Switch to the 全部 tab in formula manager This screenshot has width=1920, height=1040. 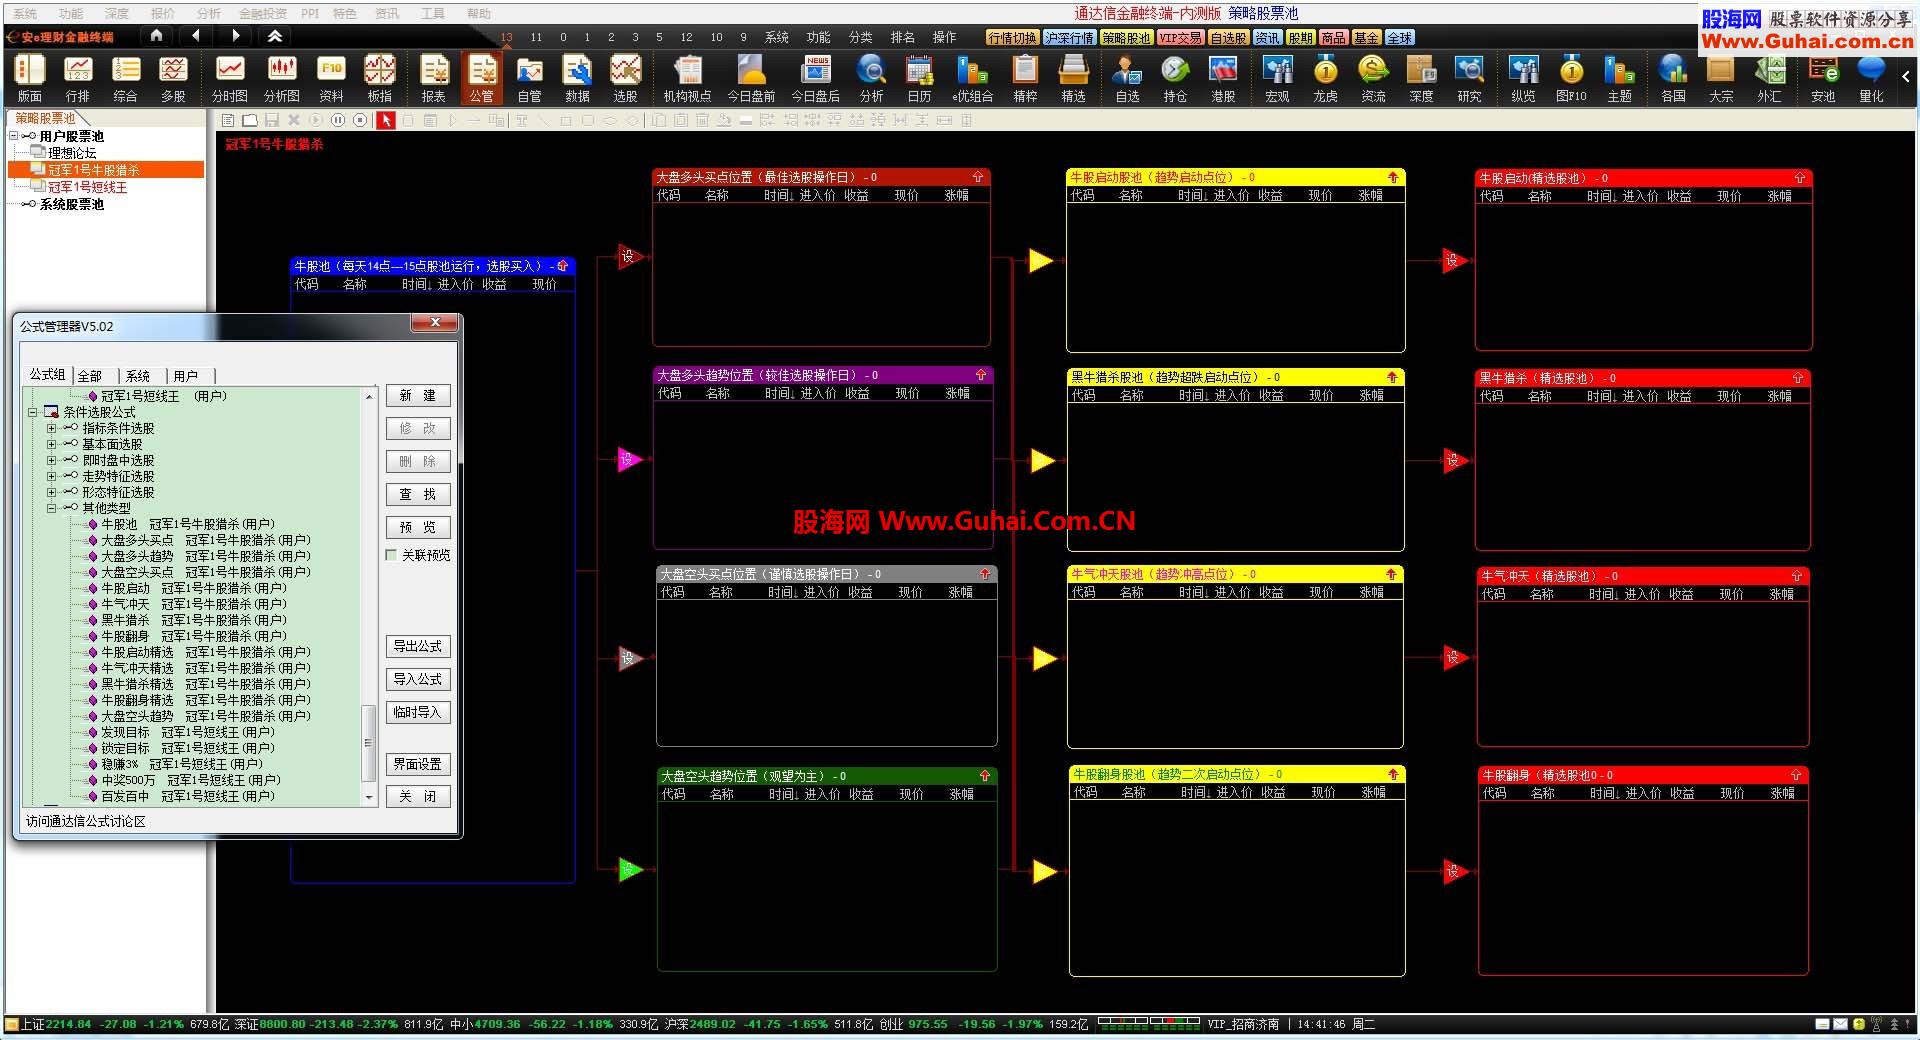pos(90,376)
